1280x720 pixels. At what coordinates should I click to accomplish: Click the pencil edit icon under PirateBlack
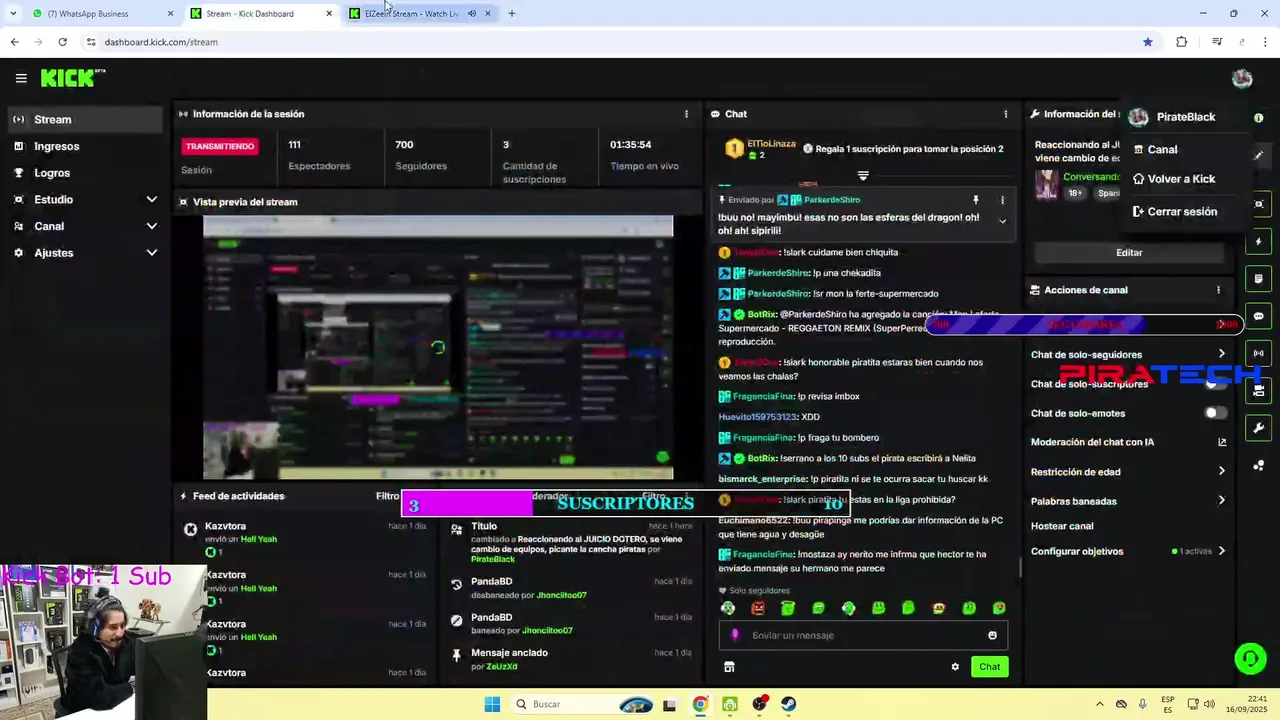[x=1258, y=155]
